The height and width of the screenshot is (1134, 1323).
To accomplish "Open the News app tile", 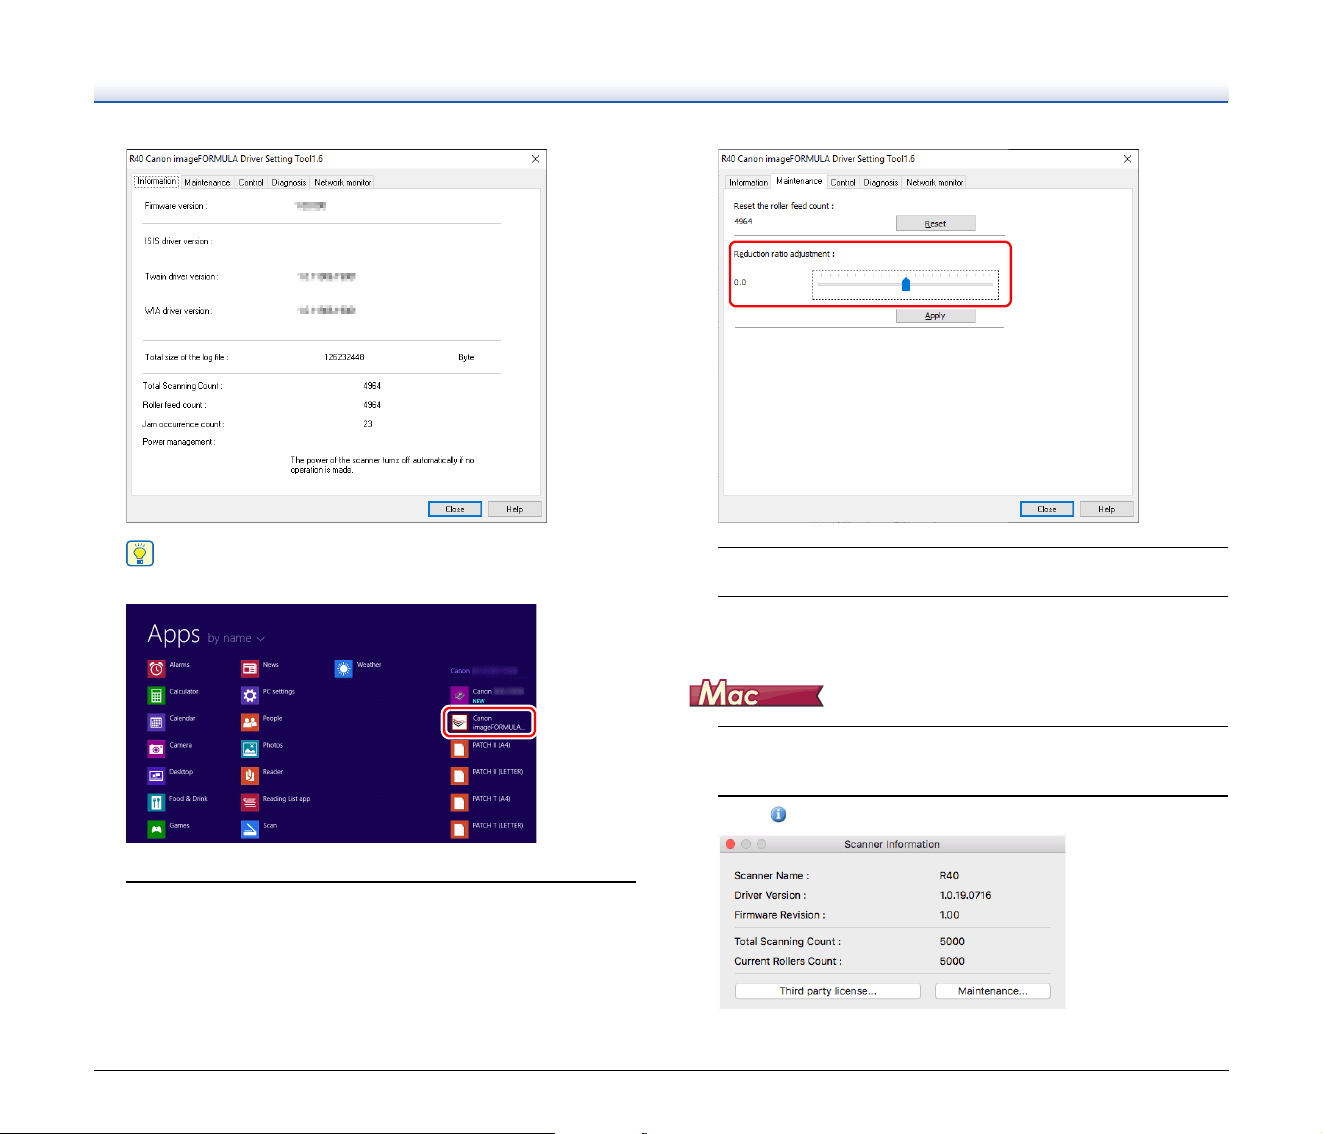I will 250,669.
